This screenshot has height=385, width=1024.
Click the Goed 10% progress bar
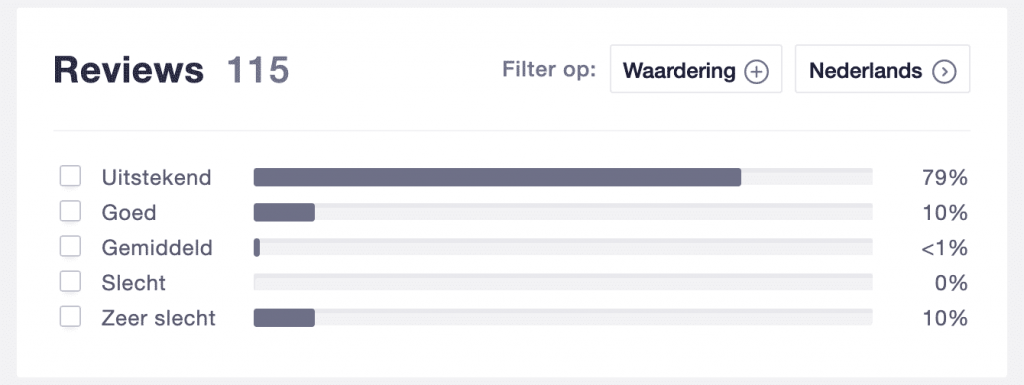point(563,212)
